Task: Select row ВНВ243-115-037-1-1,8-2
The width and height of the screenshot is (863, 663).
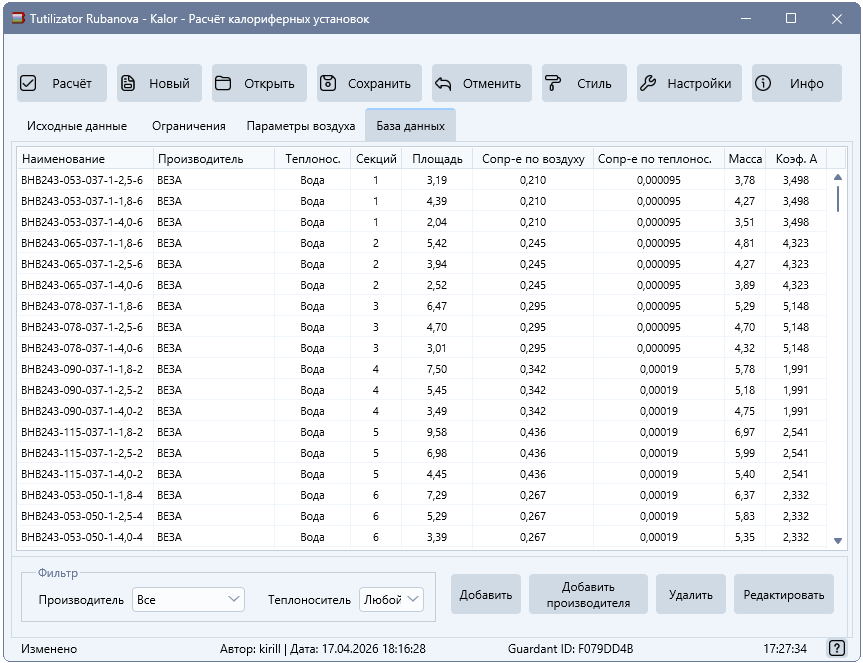Action: coord(422,431)
